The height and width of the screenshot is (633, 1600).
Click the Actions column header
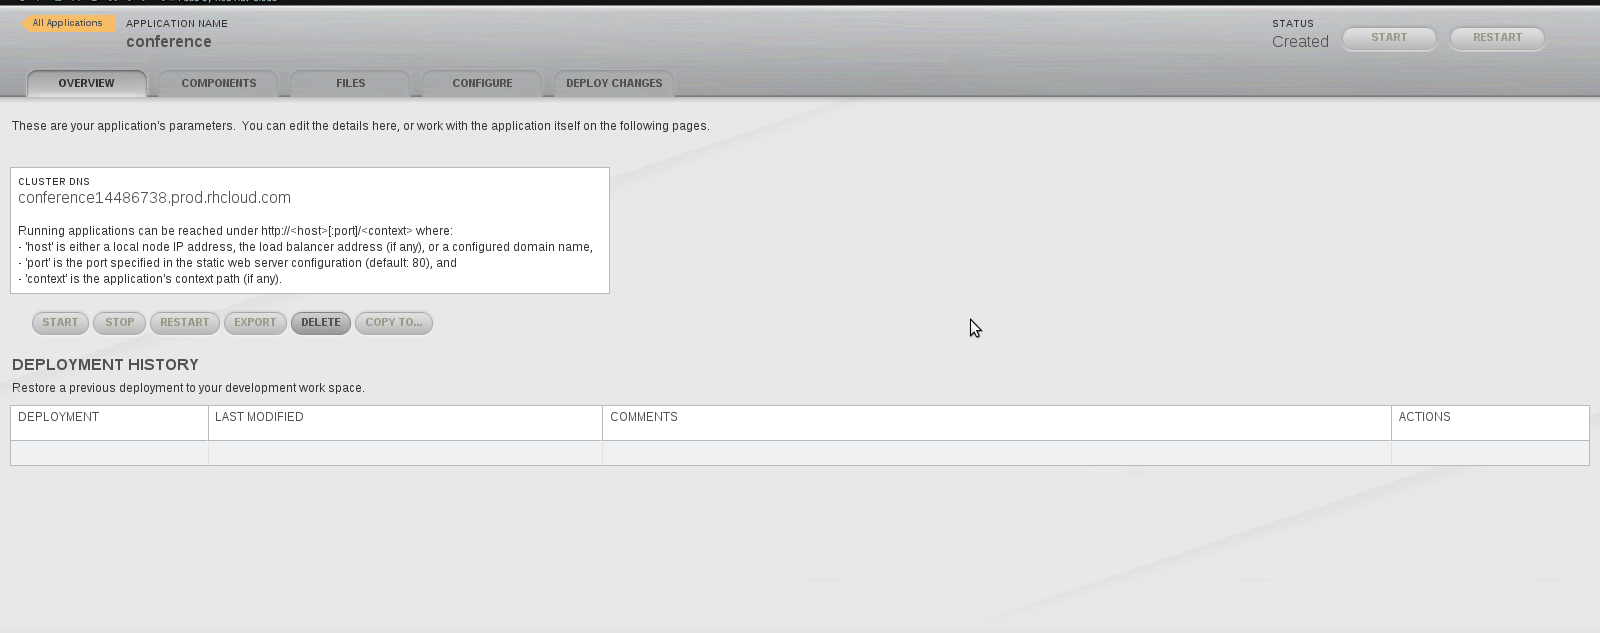click(x=1424, y=417)
